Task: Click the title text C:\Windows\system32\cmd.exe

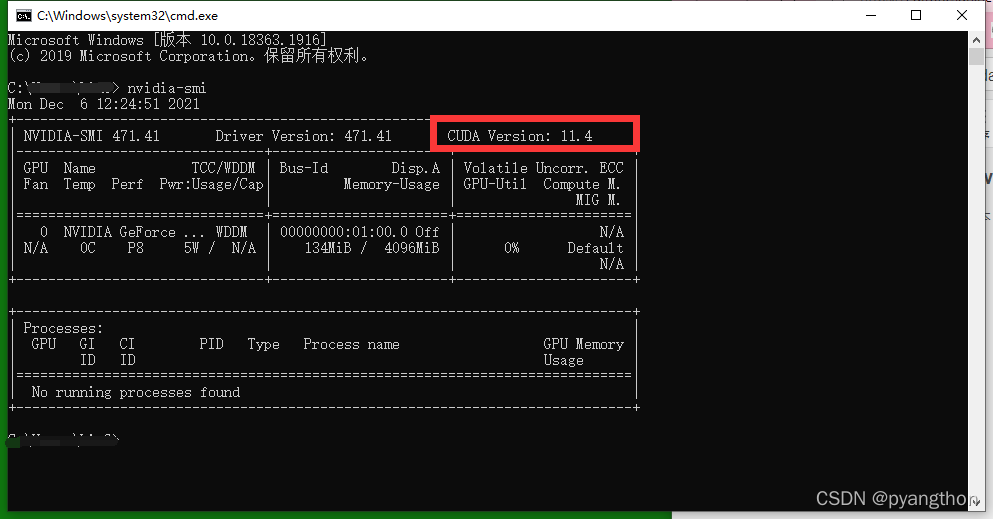Action: (x=127, y=15)
